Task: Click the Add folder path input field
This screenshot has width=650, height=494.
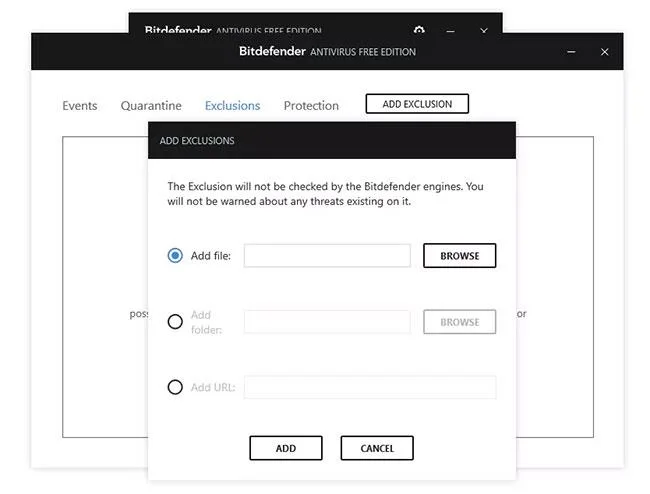Action: (327, 322)
